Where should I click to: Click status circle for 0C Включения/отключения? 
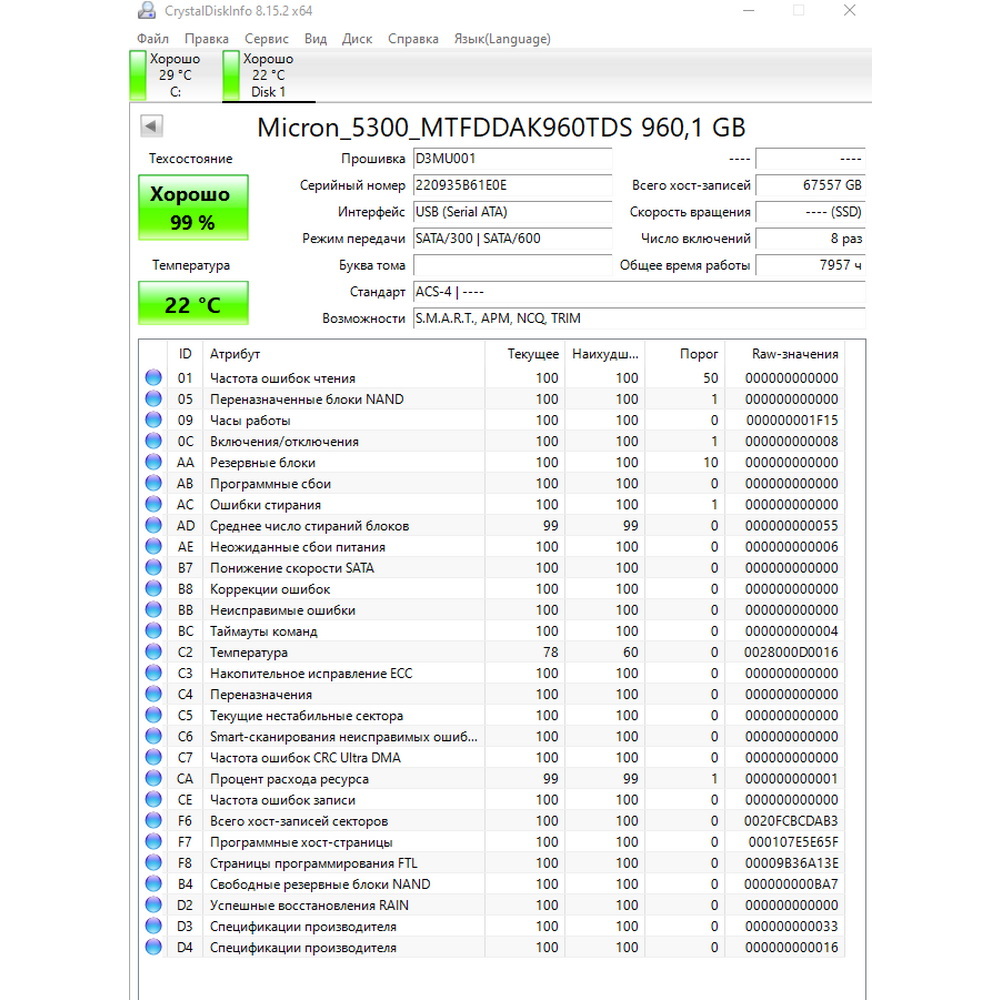pyautogui.click(x=154, y=441)
